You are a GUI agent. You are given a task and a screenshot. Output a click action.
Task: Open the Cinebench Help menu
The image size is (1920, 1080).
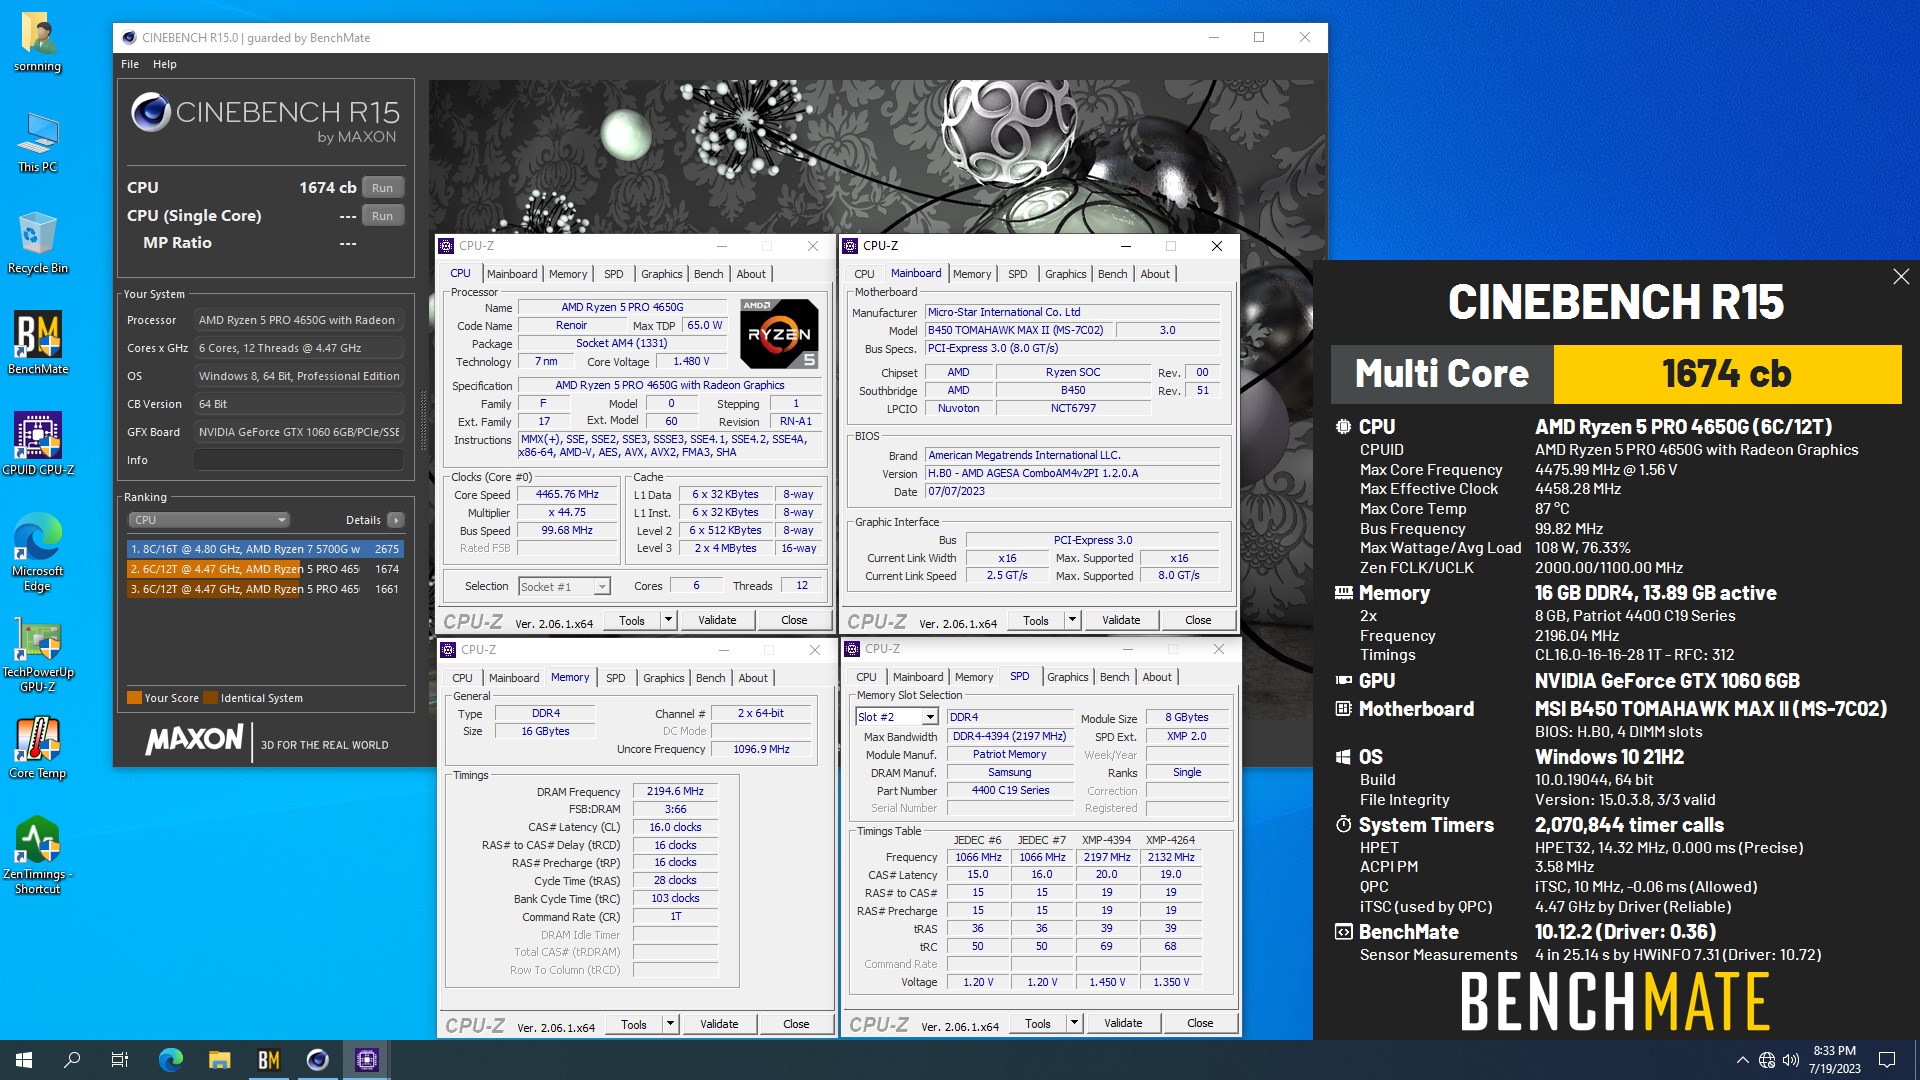tap(165, 64)
